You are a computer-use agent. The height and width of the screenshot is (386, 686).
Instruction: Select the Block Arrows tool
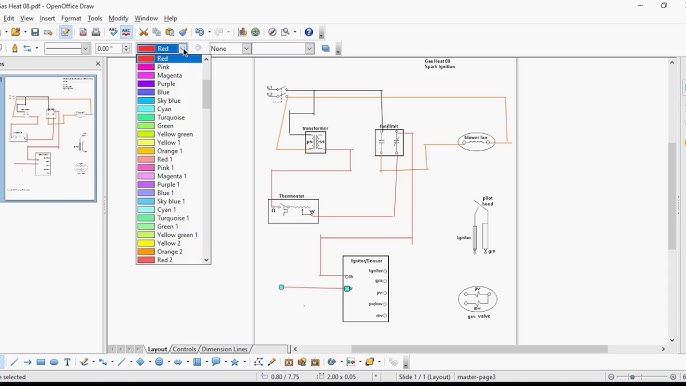tap(178, 362)
